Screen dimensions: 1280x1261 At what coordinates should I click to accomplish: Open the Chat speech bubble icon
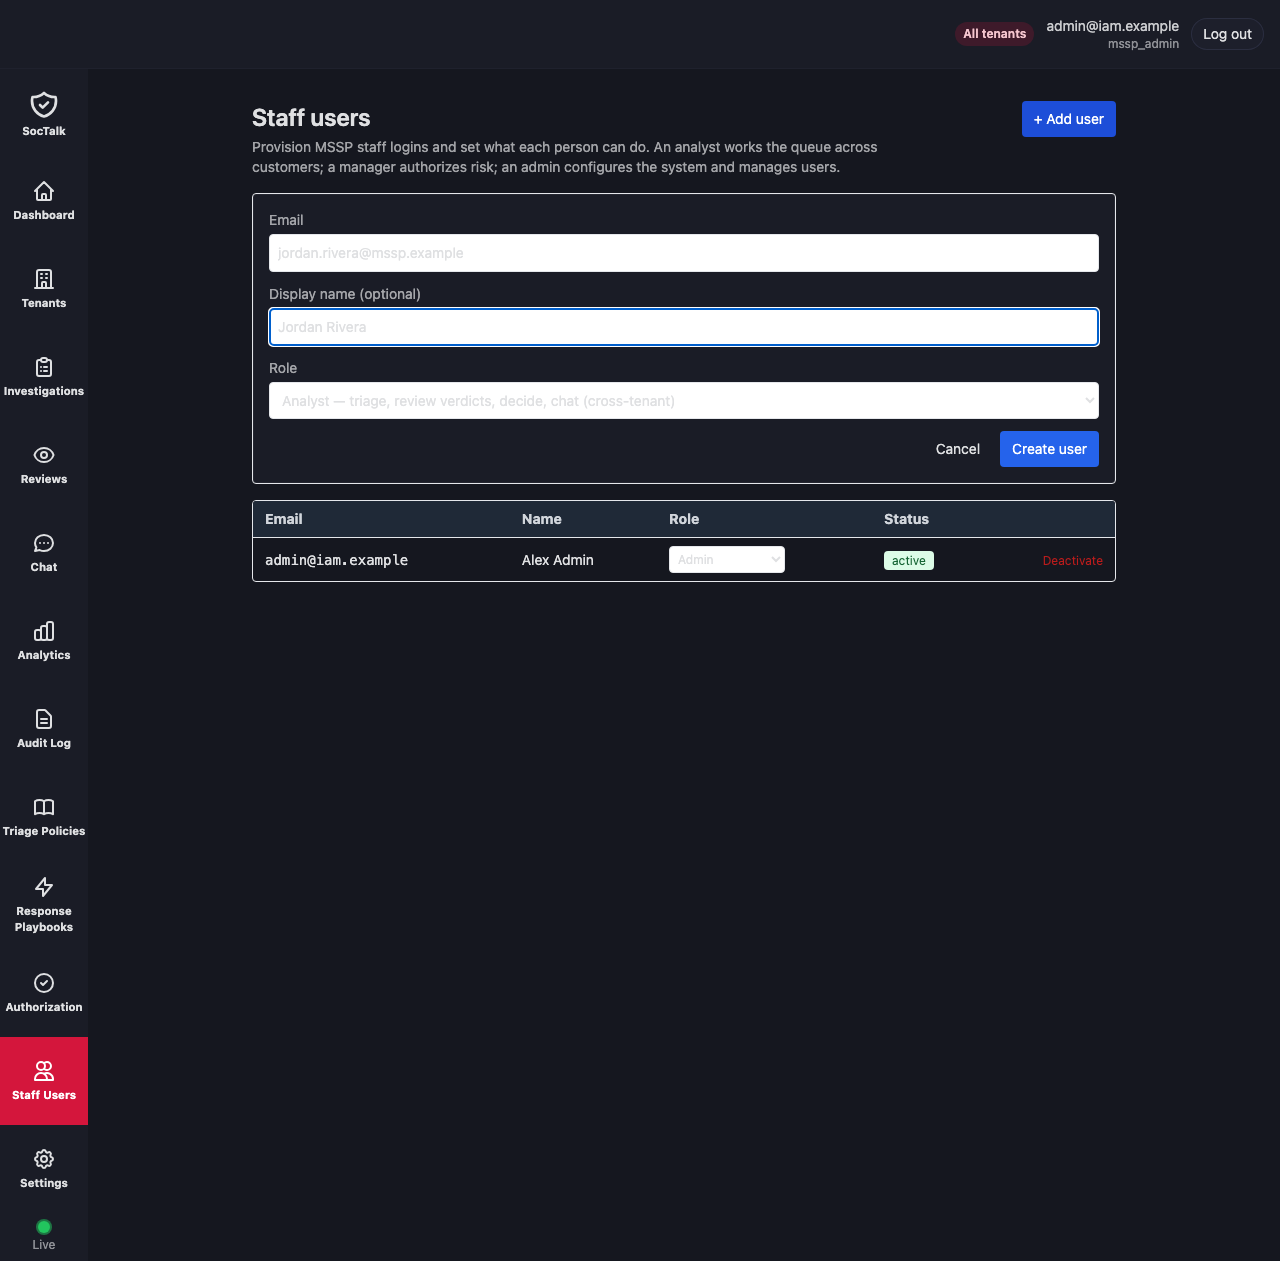click(44, 543)
